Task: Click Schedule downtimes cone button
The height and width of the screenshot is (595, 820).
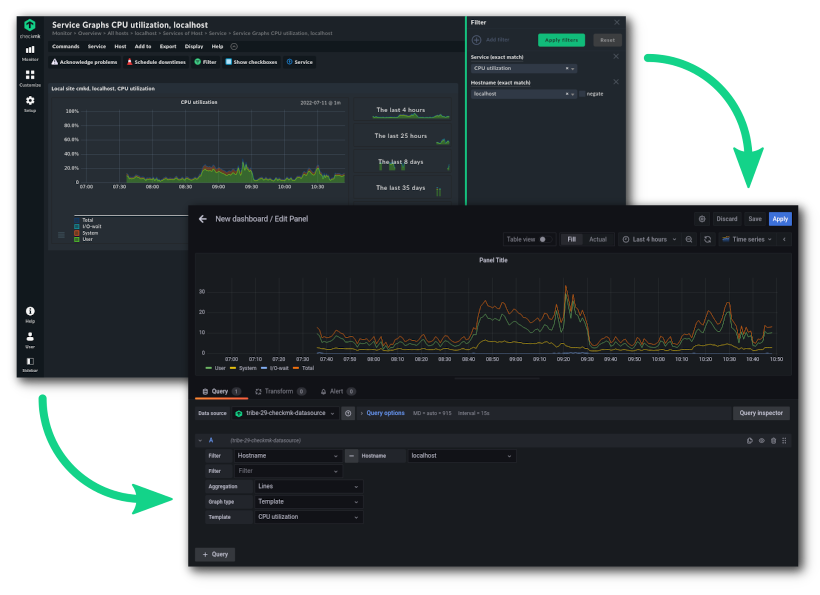Action: click(x=156, y=62)
